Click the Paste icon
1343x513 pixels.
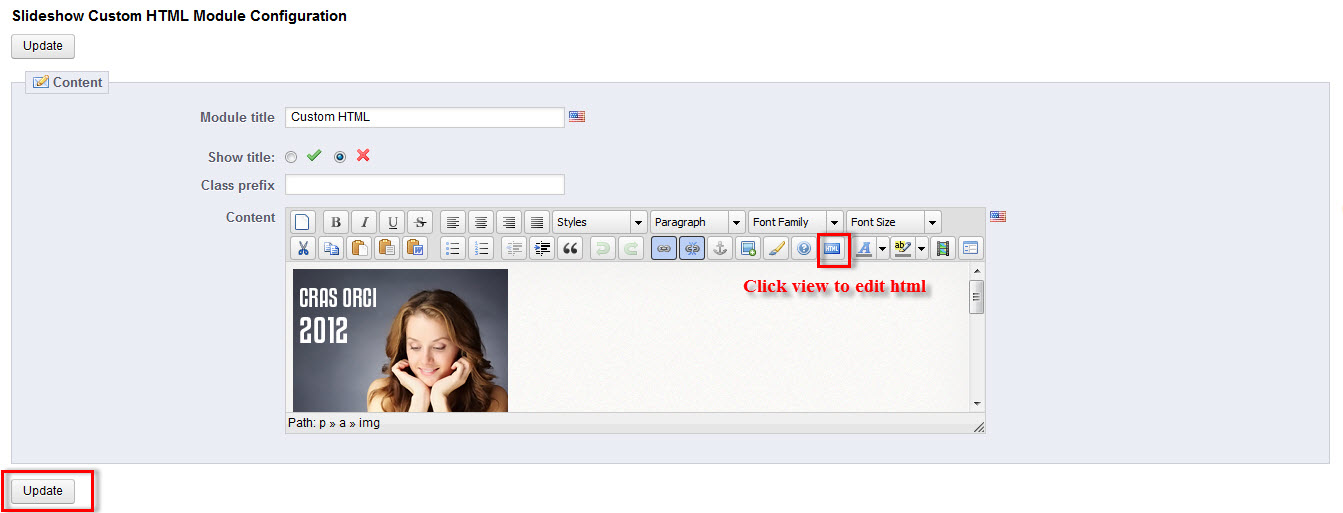coord(359,248)
